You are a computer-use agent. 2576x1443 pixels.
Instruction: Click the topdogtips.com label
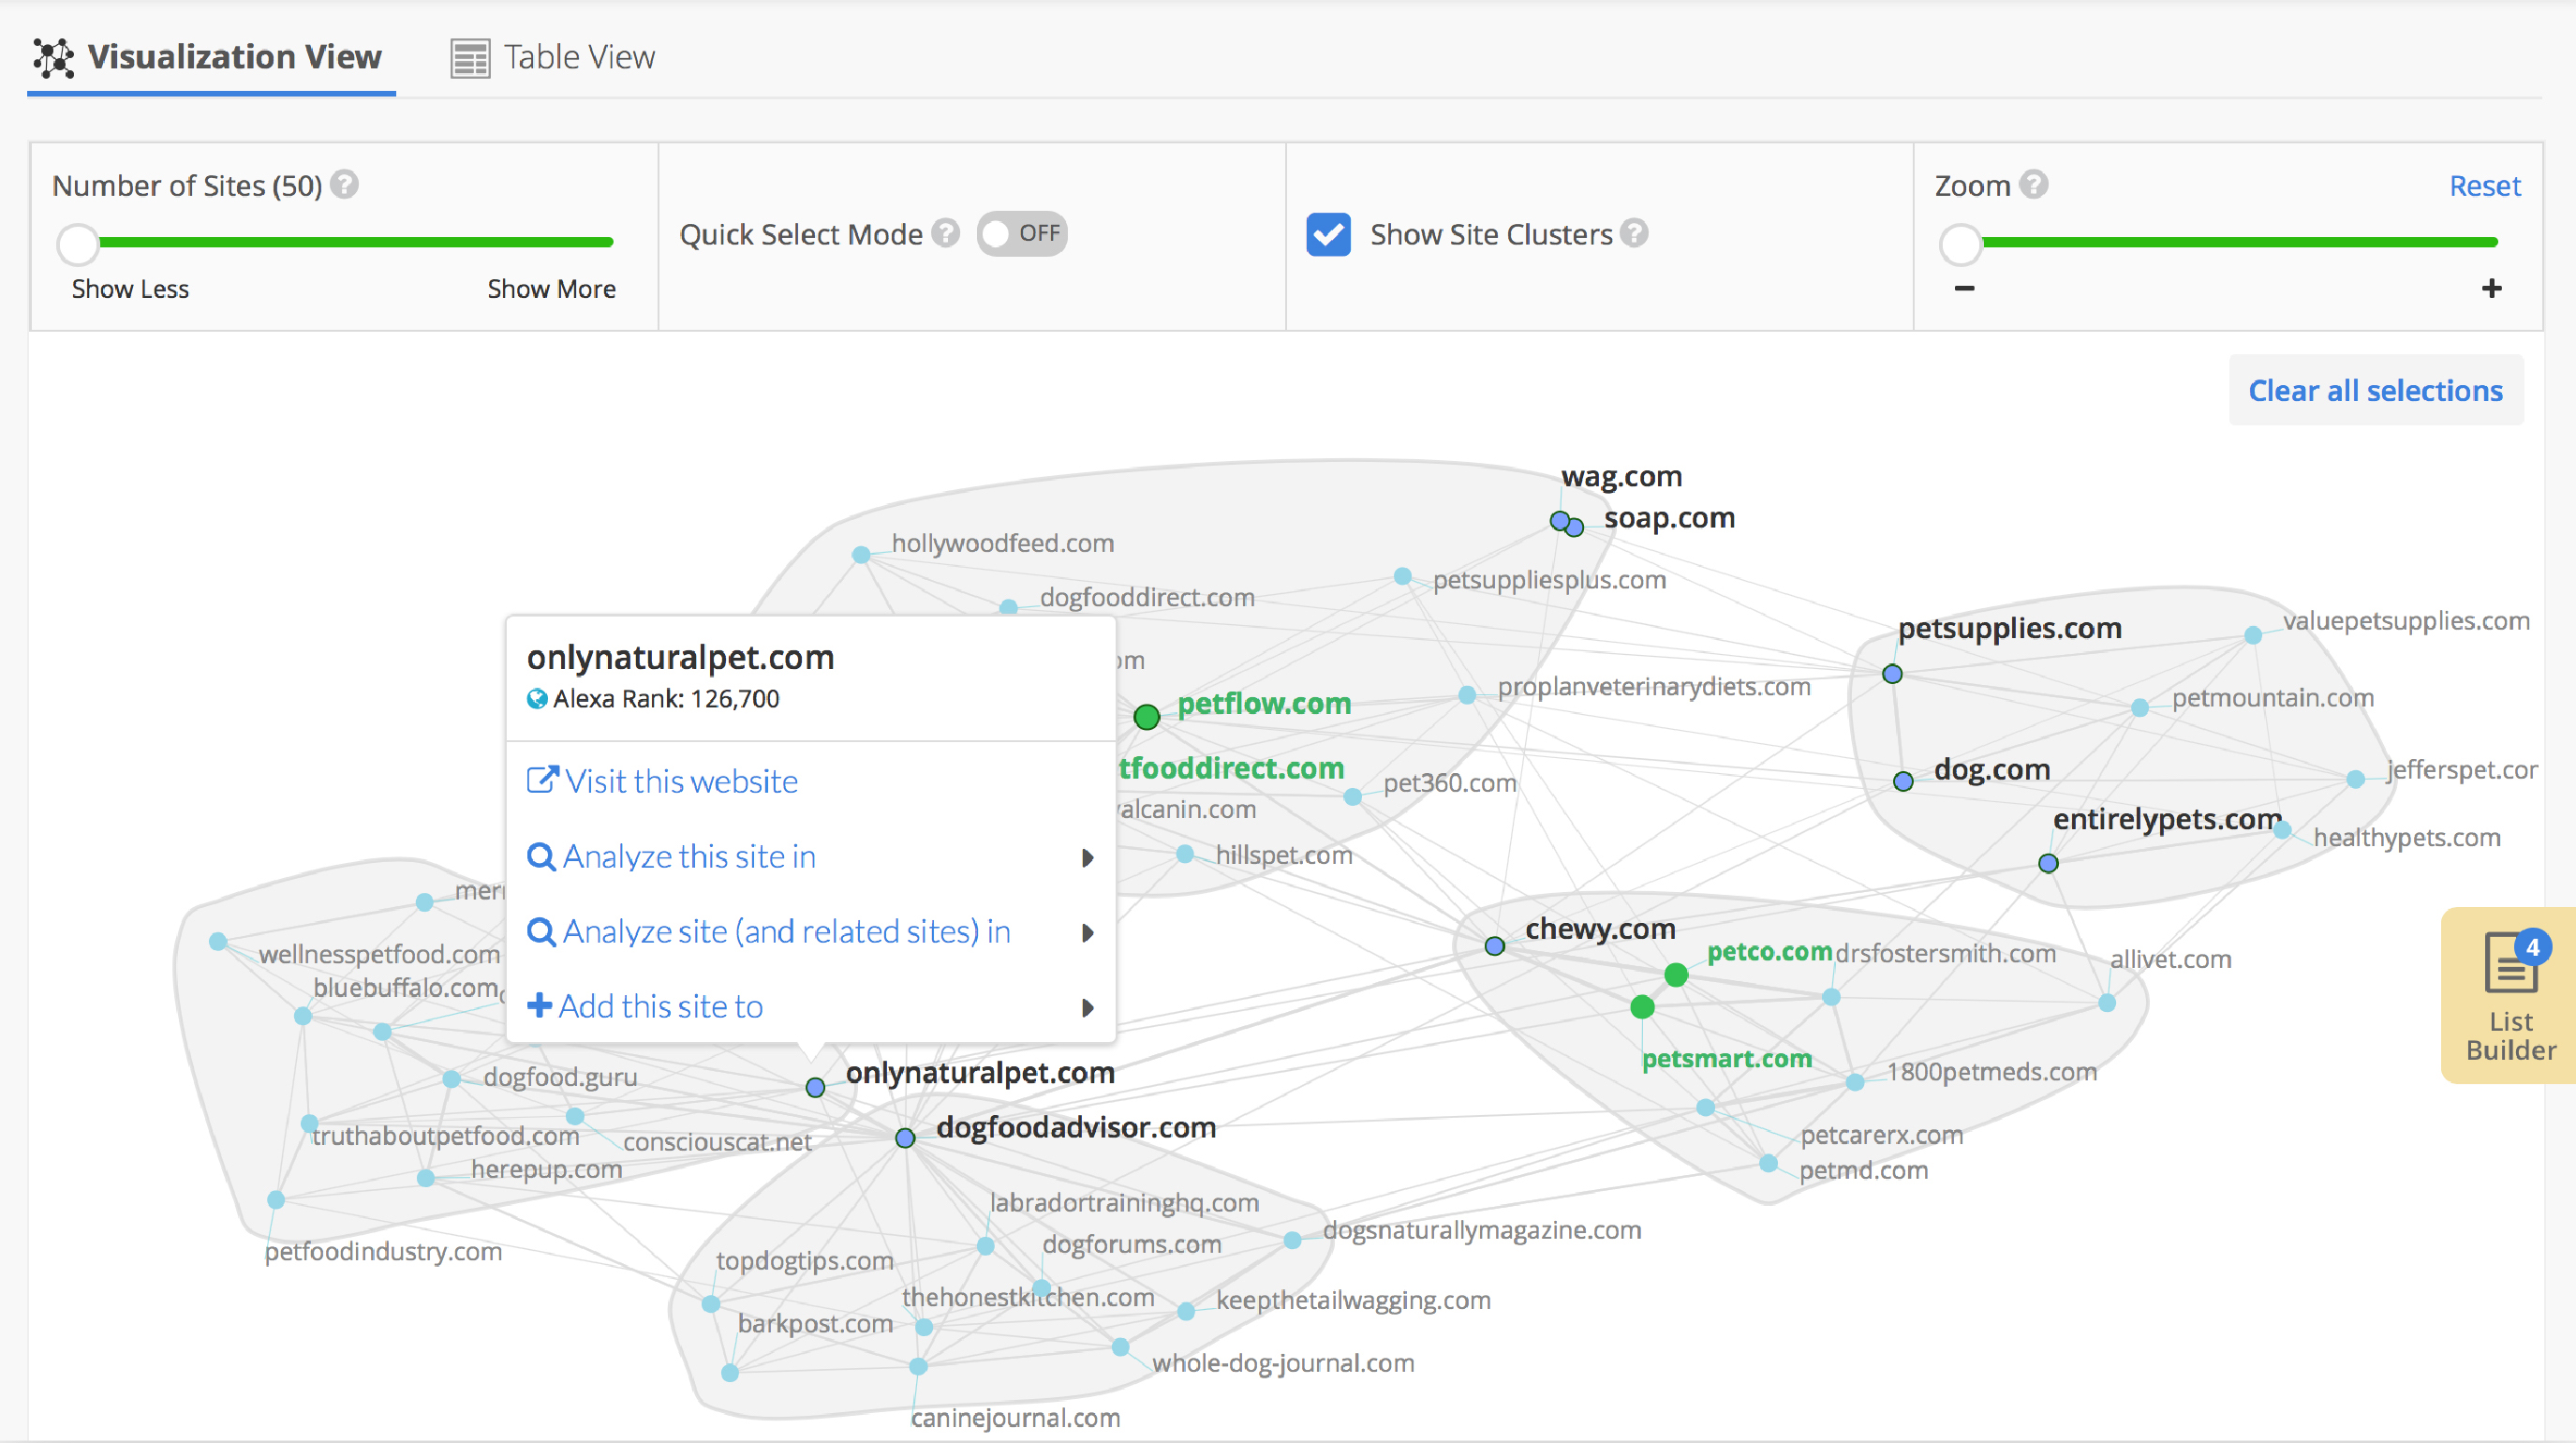[805, 1261]
